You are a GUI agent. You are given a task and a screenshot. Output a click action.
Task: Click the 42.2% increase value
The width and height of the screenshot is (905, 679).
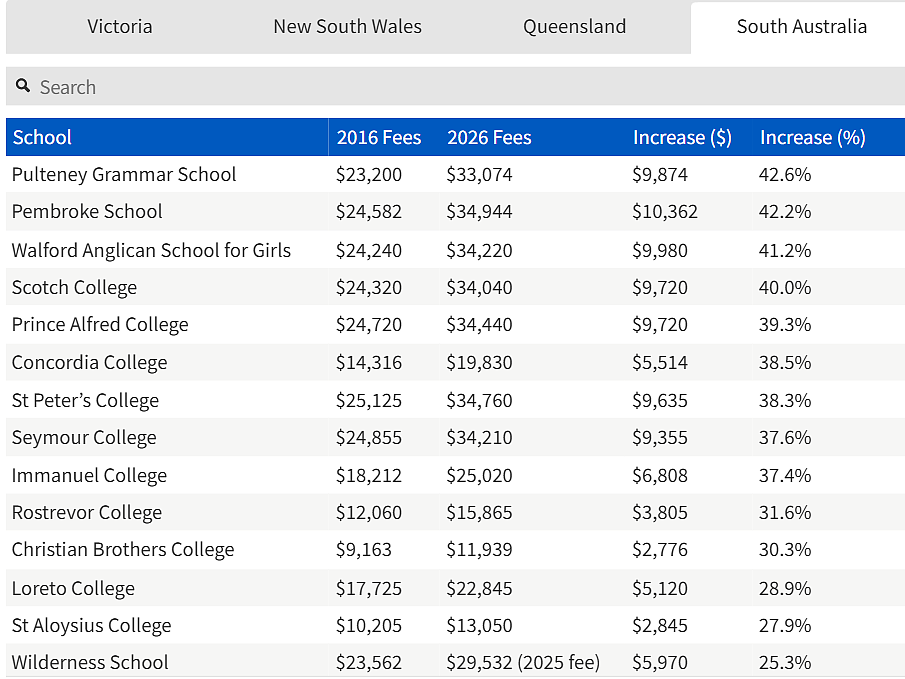pyautogui.click(x=785, y=211)
